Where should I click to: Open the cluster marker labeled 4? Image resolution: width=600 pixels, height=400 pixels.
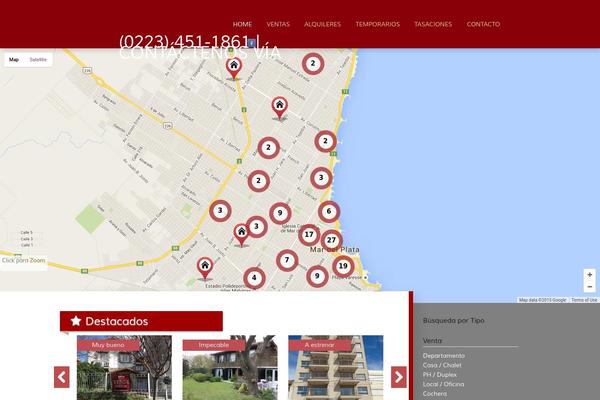[x=254, y=278]
